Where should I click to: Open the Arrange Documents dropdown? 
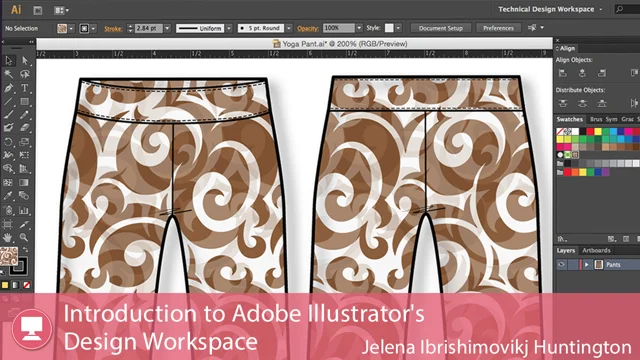[61, 10]
